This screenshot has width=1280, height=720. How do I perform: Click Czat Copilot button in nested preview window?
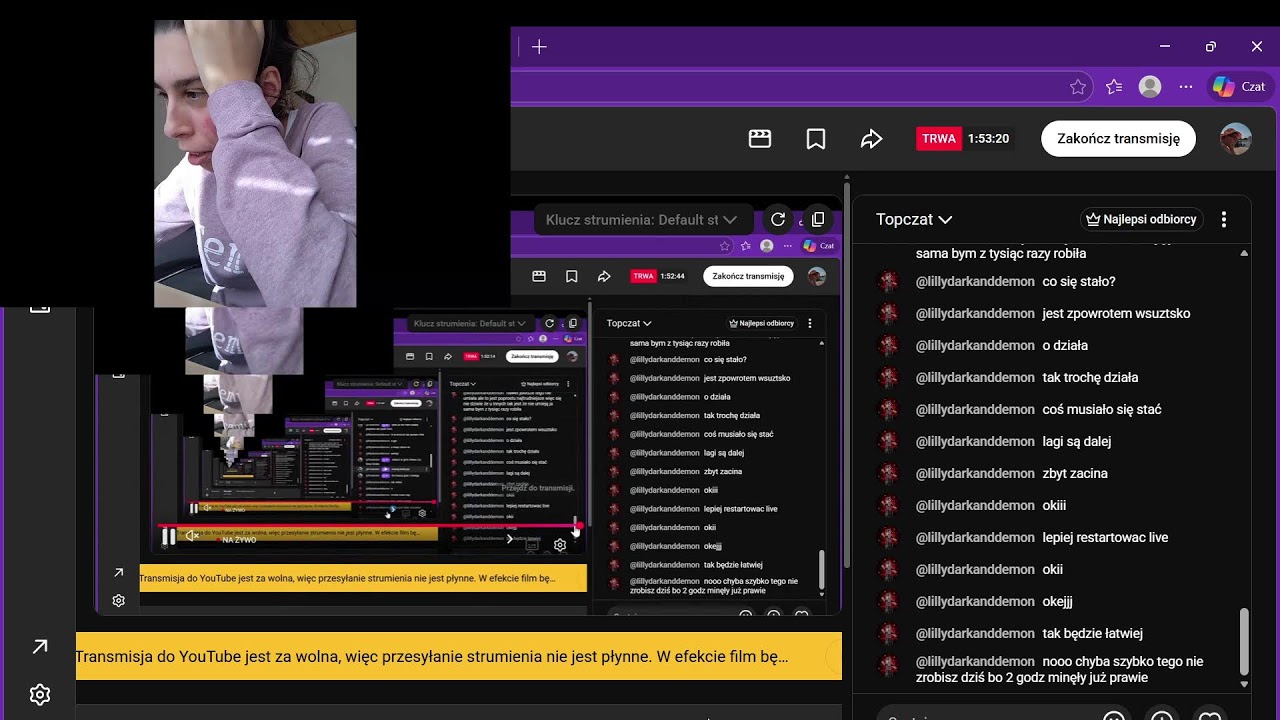tap(820, 246)
